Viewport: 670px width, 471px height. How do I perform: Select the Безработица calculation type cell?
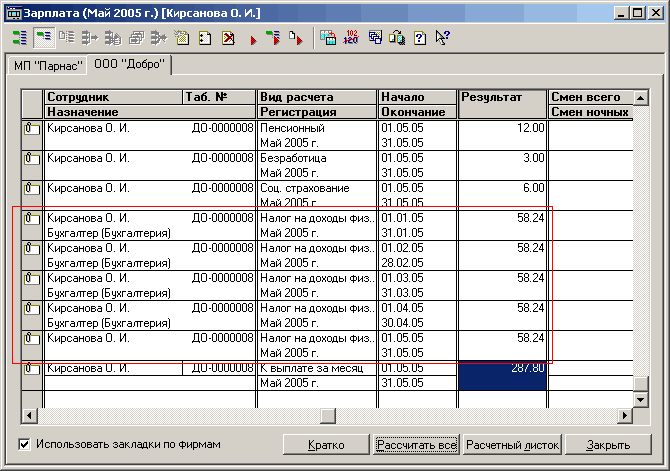[317, 158]
